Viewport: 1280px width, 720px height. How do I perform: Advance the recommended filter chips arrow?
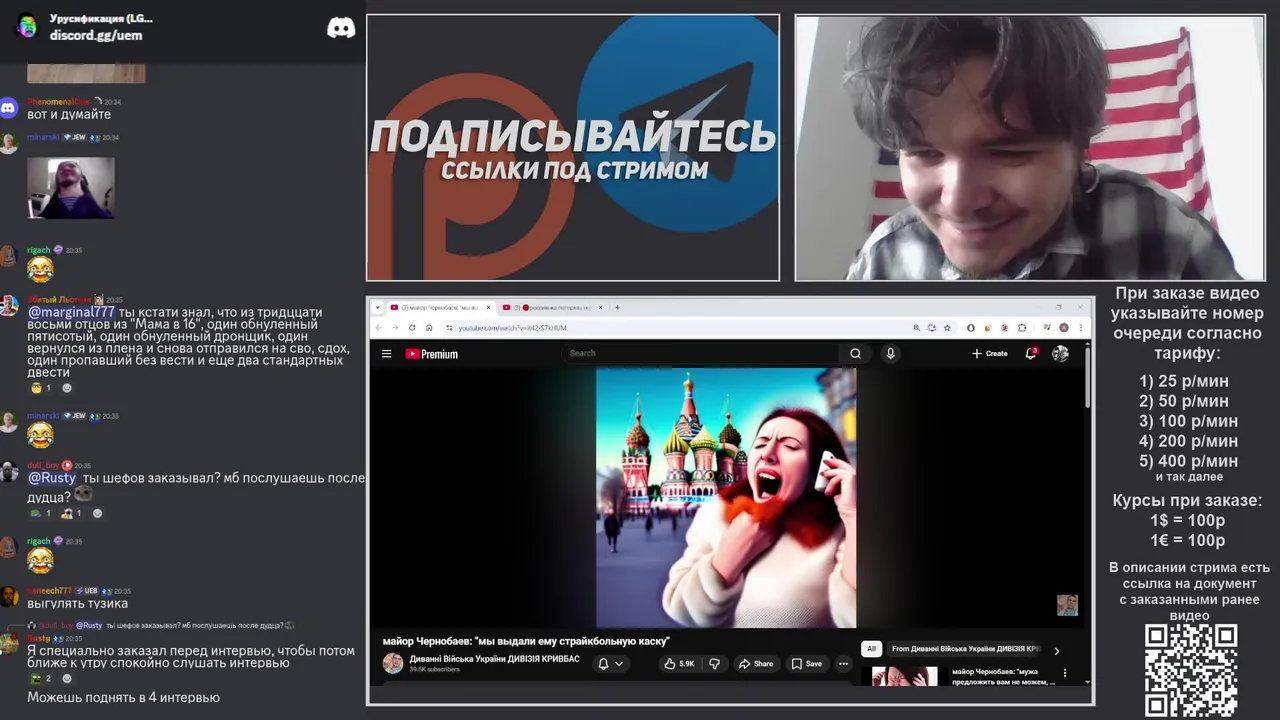click(1057, 651)
